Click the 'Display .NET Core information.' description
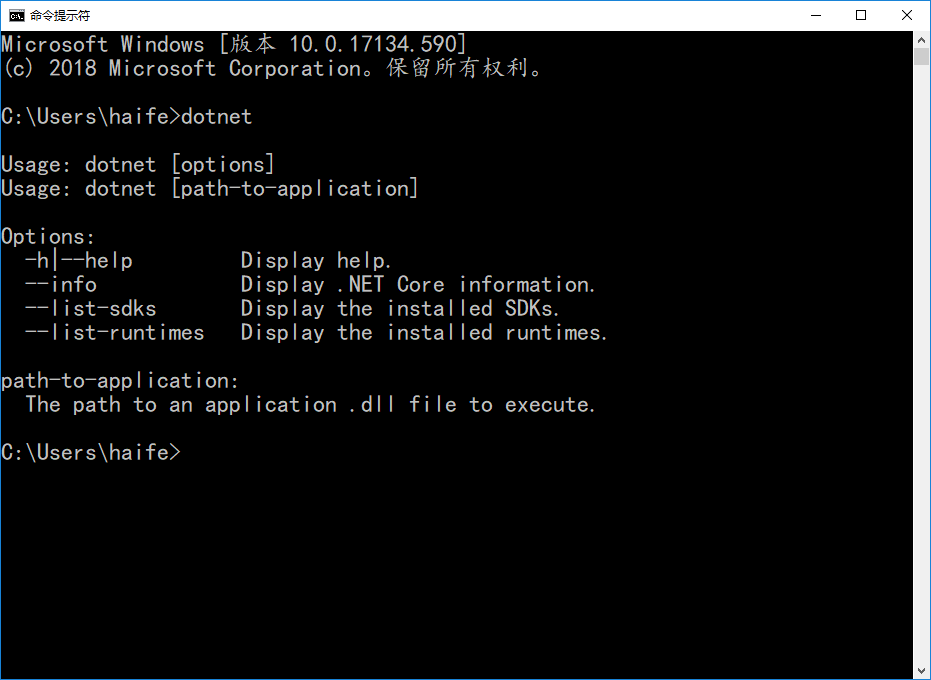This screenshot has height=680, width=931. 418,285
